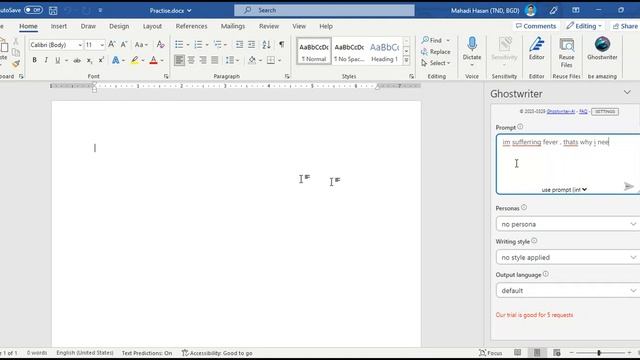The width and height of the screenshot is (640, 360).
Task: Open text effects and typography
Action: [116, 60]
